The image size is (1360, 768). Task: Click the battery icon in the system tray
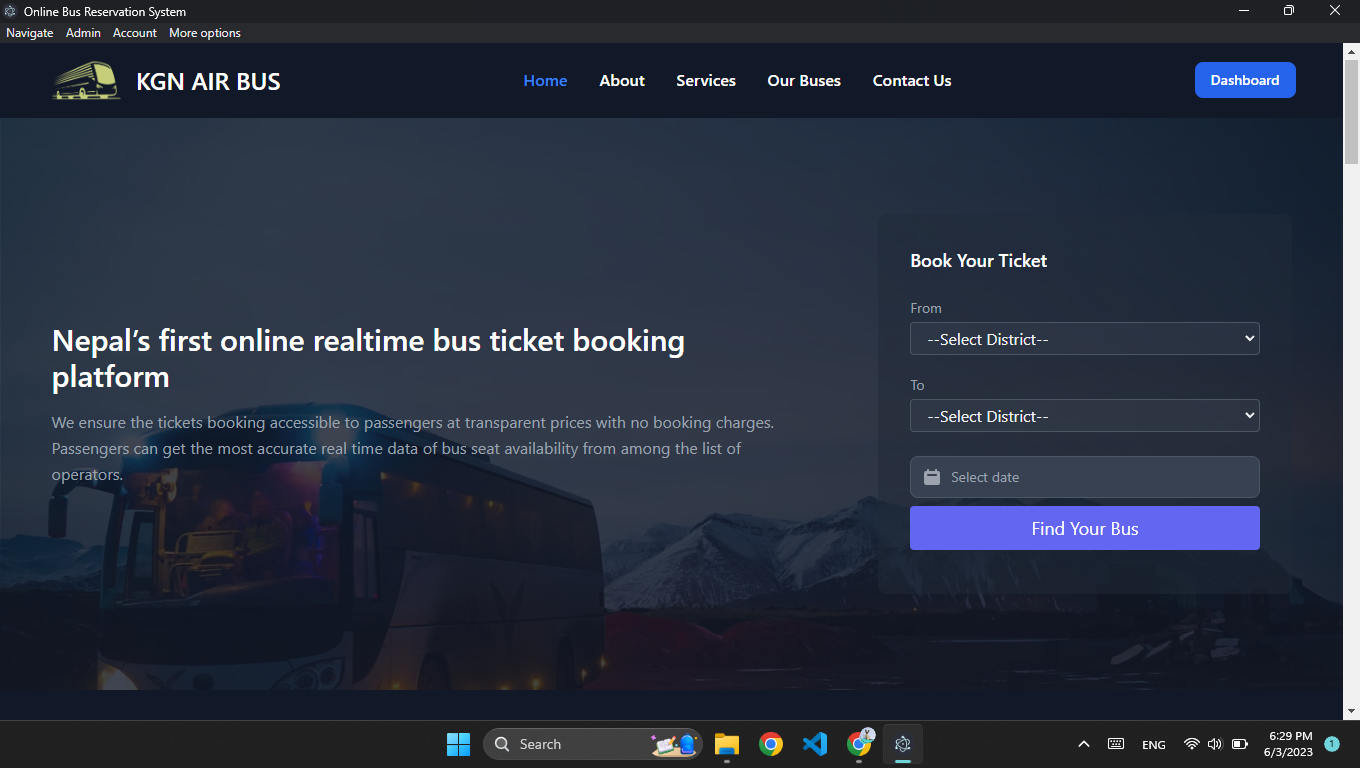[1239, 744]
